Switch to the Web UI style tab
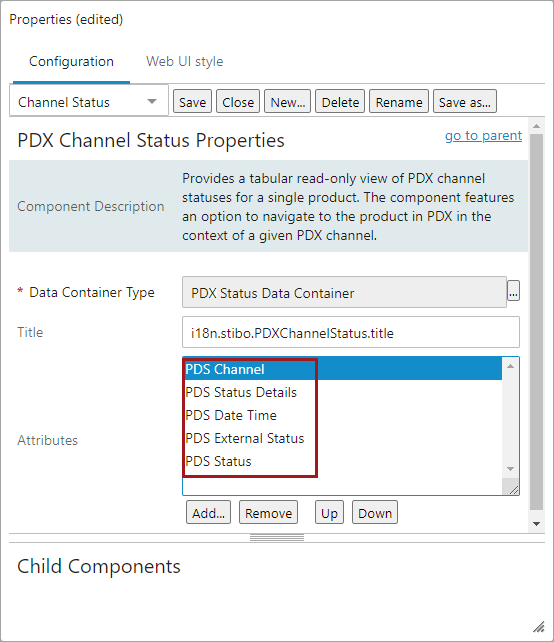The image size is (554, 642). 185,61
